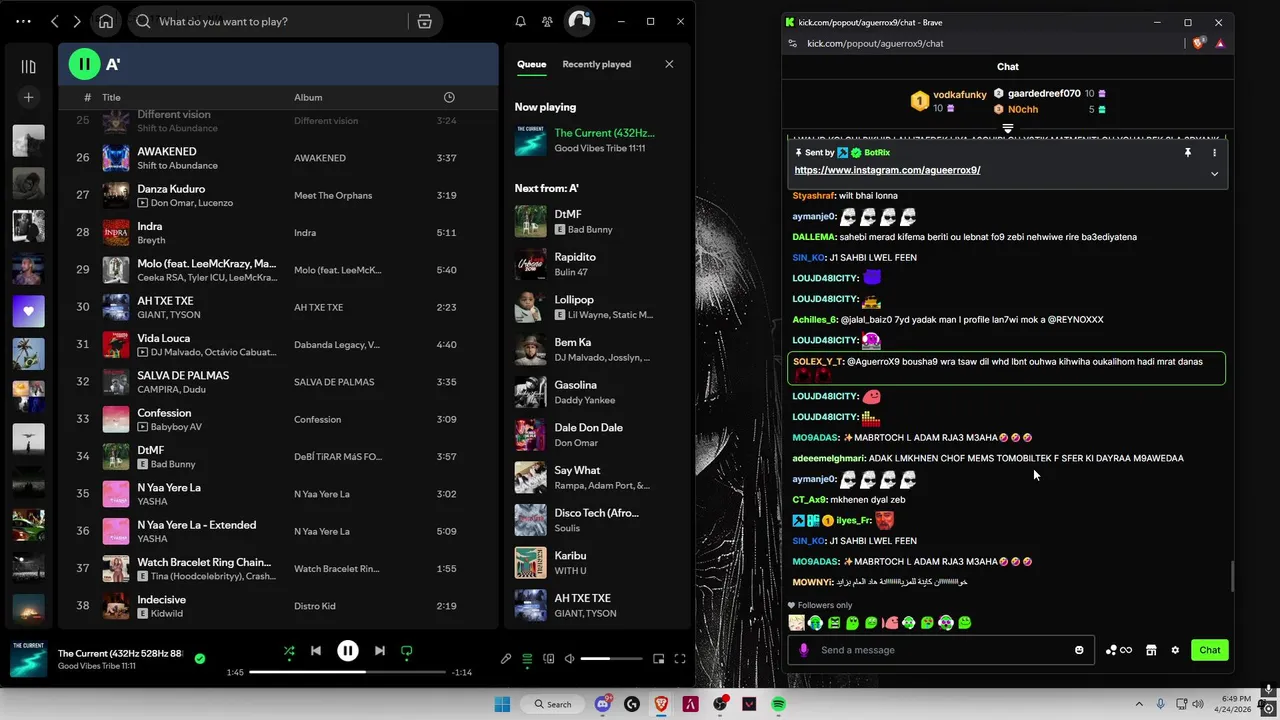This screenshot has height=720, width=1280.
Task: Open Spotify three-dot menu at top left
Action: point(24,21)
